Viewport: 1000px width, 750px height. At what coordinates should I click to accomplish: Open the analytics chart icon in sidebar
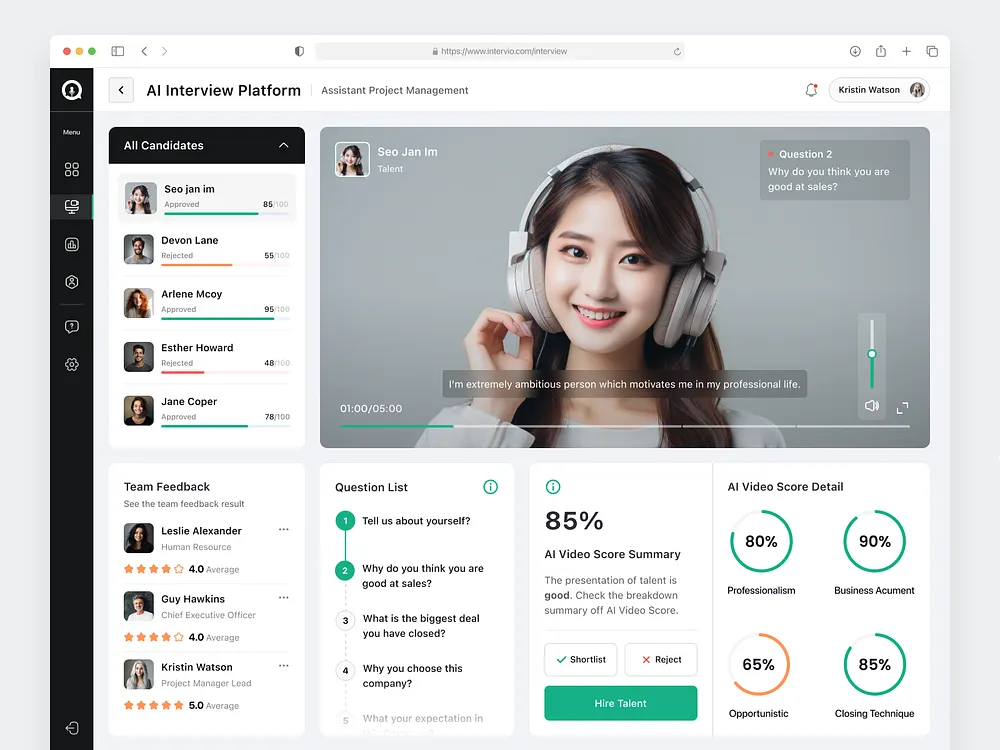coord(71,244)
